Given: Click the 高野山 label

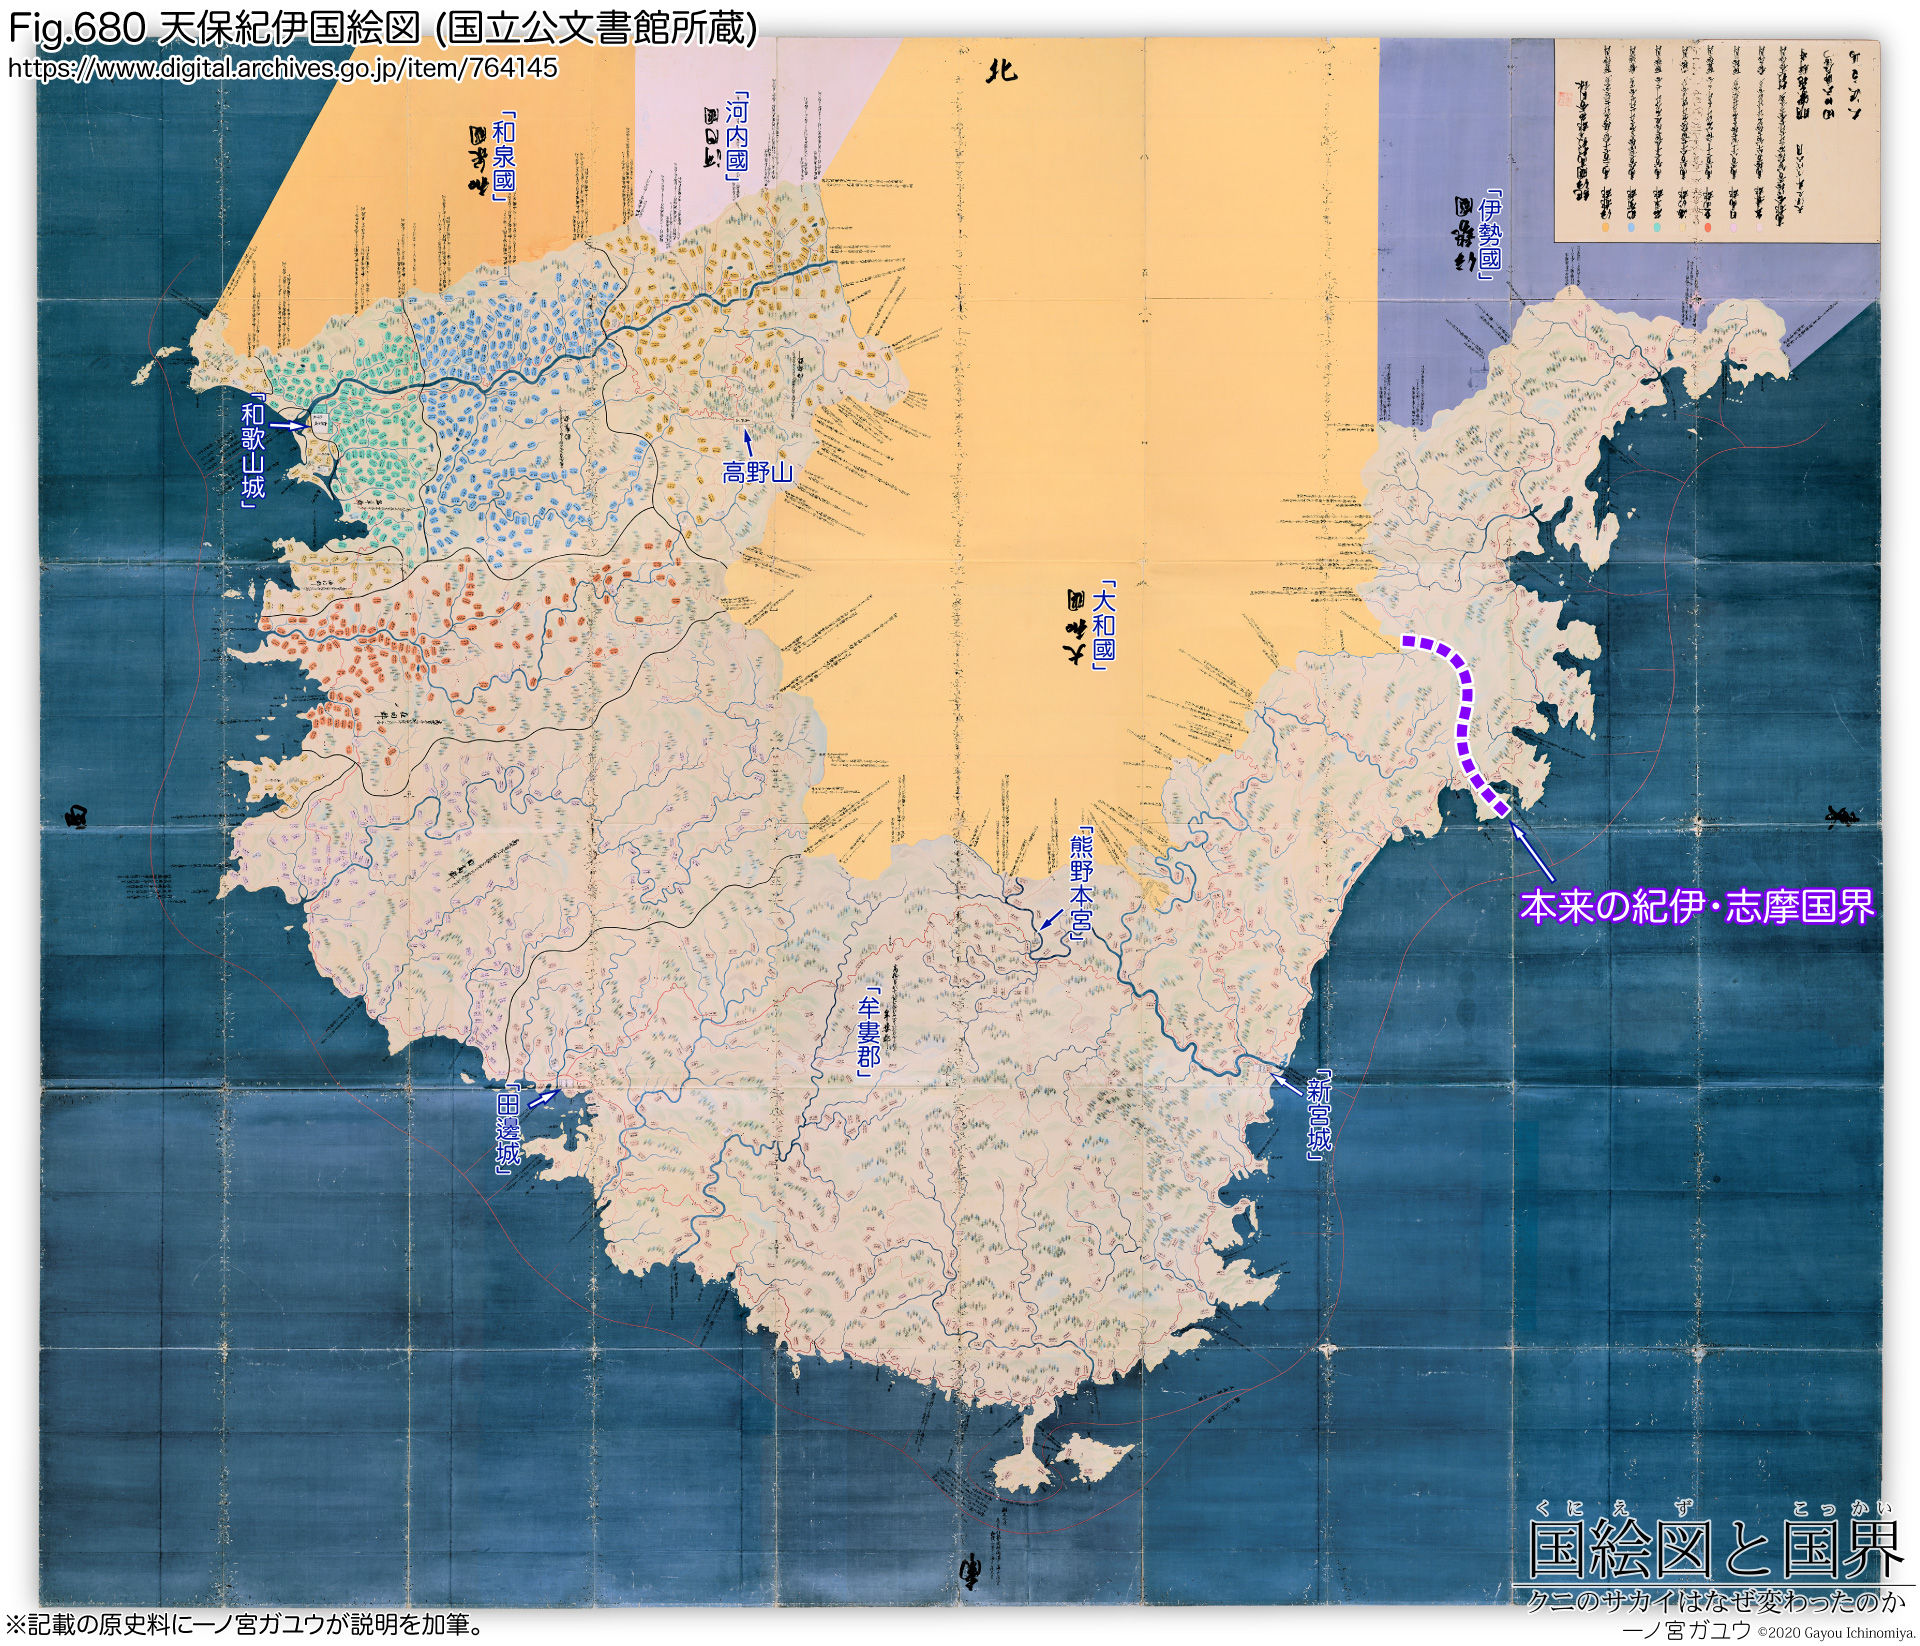Looking at the screenshot, I should [x=757, y=472].
